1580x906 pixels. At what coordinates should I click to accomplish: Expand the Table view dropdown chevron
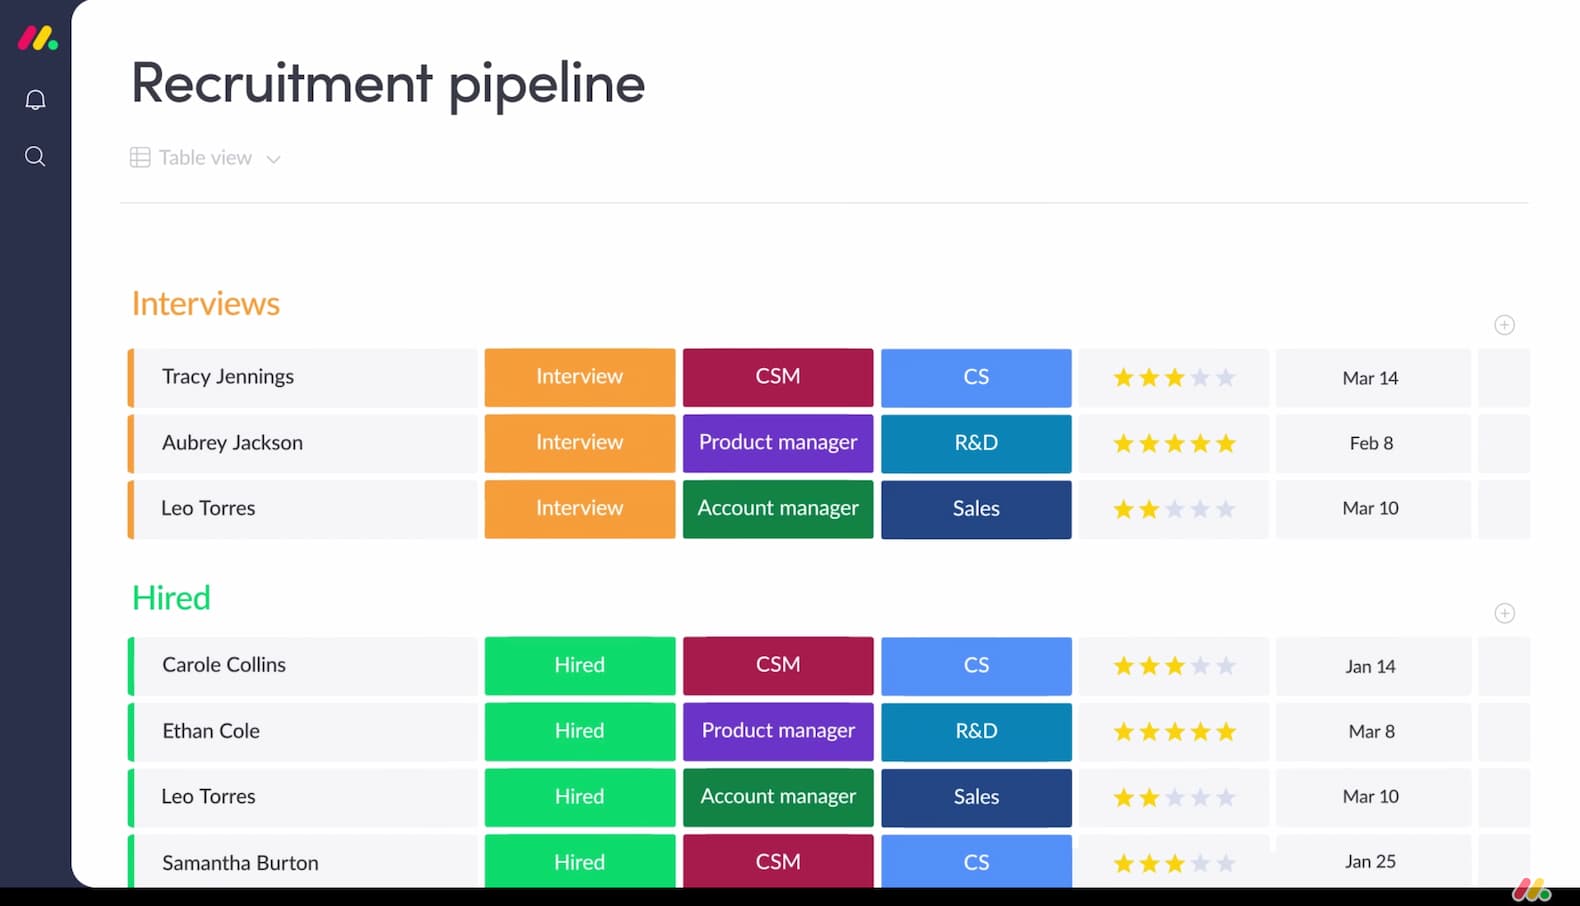273,159
